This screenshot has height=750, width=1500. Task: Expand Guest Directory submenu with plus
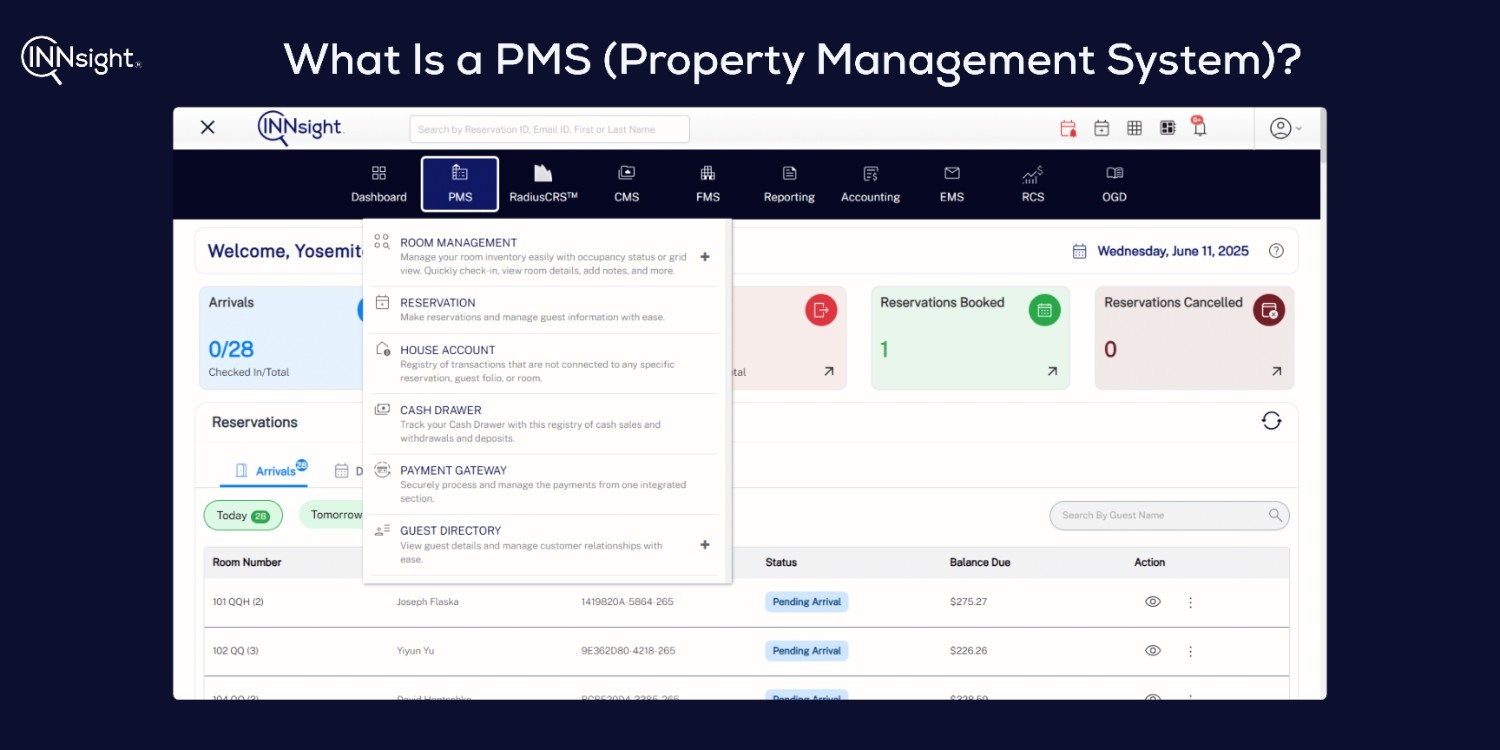click(705, 545)
